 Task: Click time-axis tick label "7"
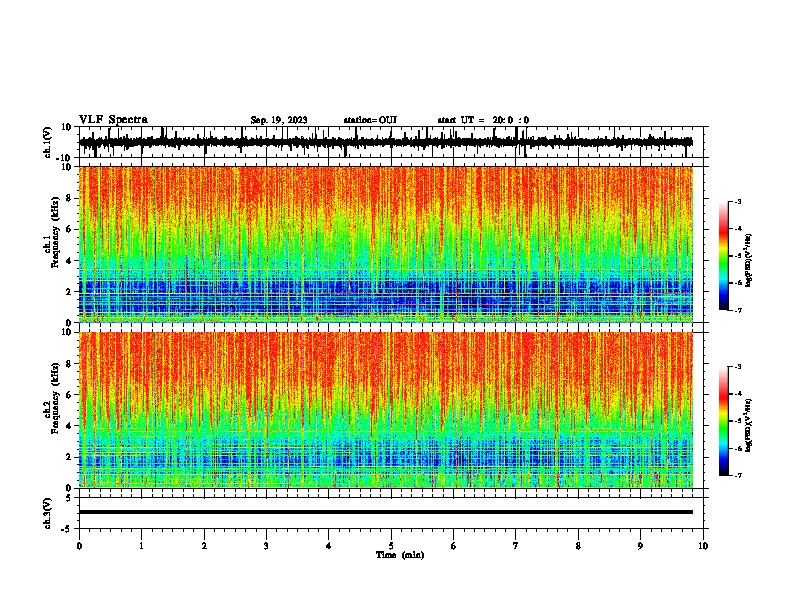pyautogui.click(x=516, y=546)
